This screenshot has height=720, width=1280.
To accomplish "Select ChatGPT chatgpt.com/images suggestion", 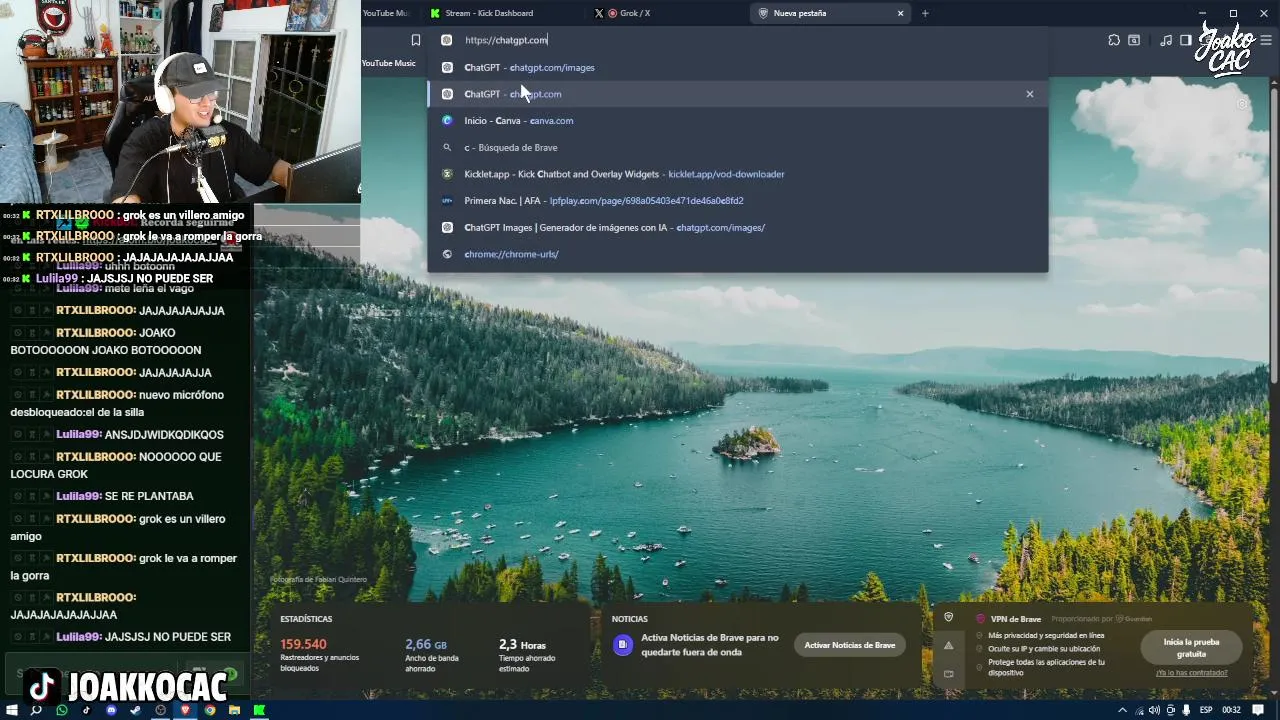I will (x=737, y=67).
